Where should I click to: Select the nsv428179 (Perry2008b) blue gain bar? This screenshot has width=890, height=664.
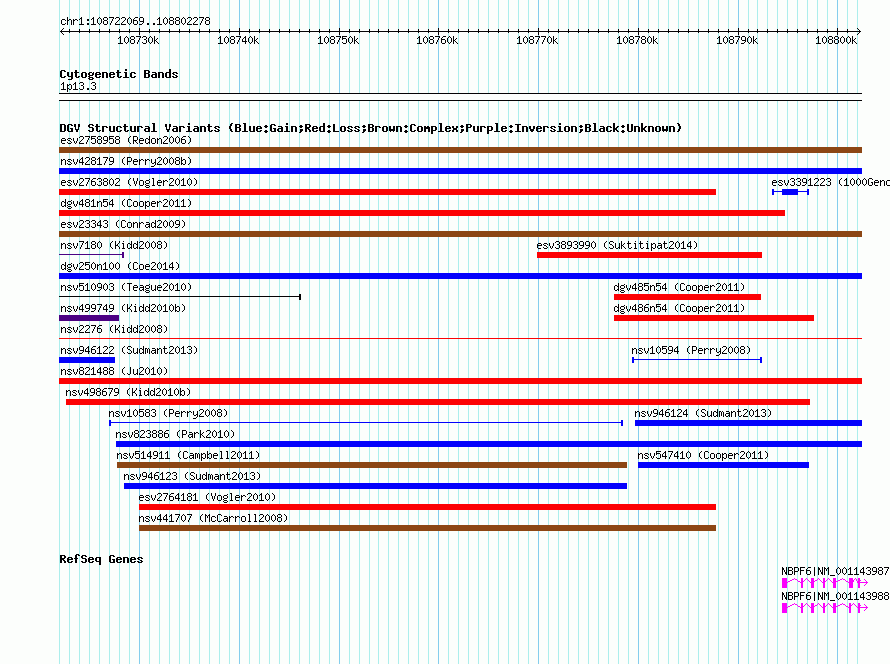460,171
